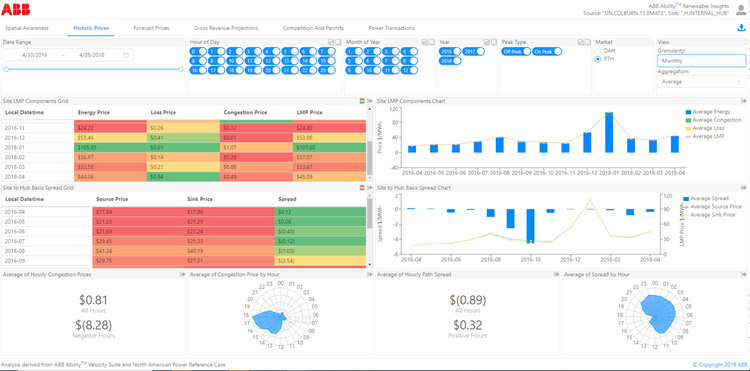Check select-all box for Hour of Day
The height and width of the screenshot is (371, 750).
[331, 42]
